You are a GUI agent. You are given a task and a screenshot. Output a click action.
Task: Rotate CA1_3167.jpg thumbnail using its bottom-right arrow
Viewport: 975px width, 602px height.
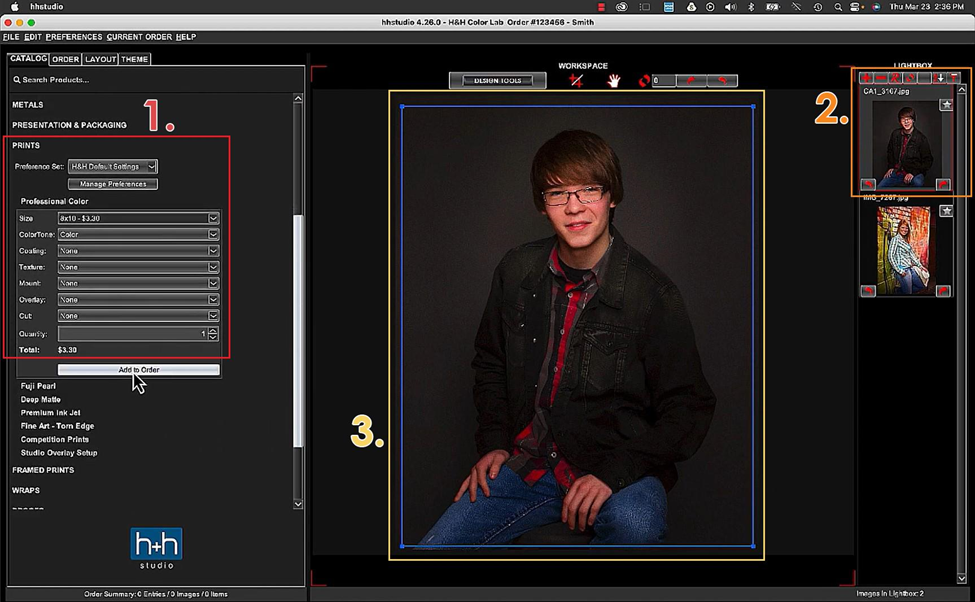943,184
